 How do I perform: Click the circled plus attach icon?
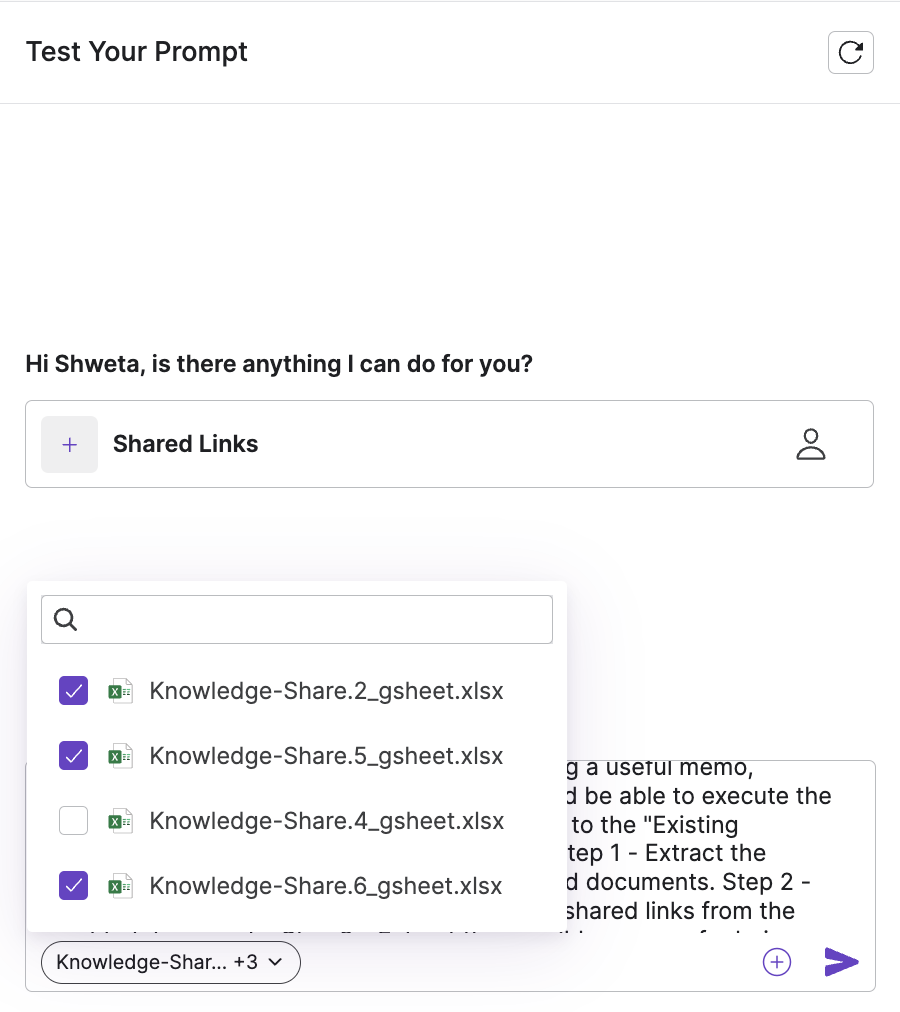(777, 962)
